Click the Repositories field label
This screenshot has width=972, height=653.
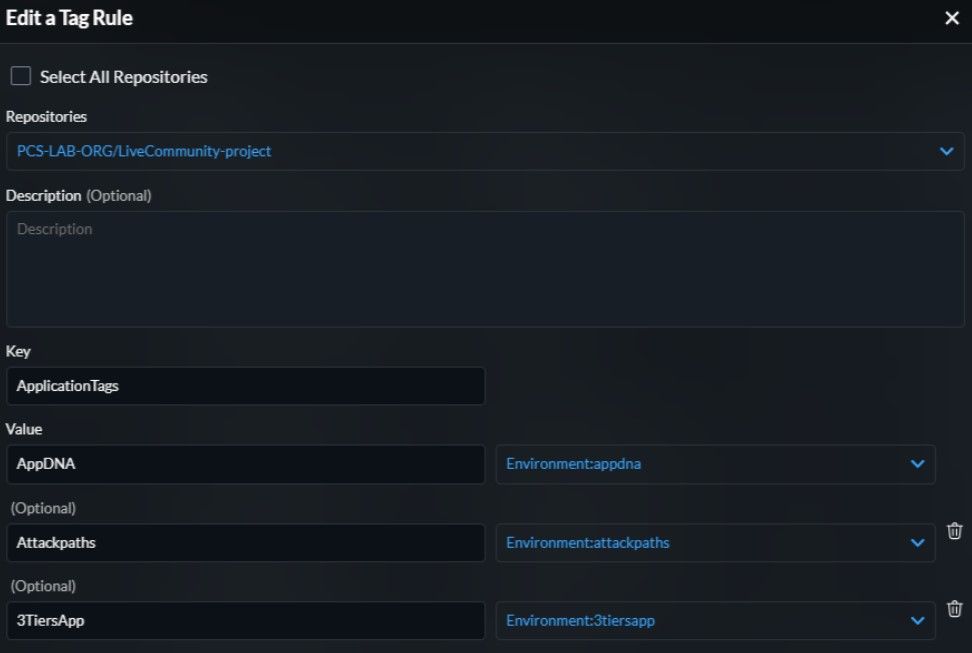tap(46, 117)
